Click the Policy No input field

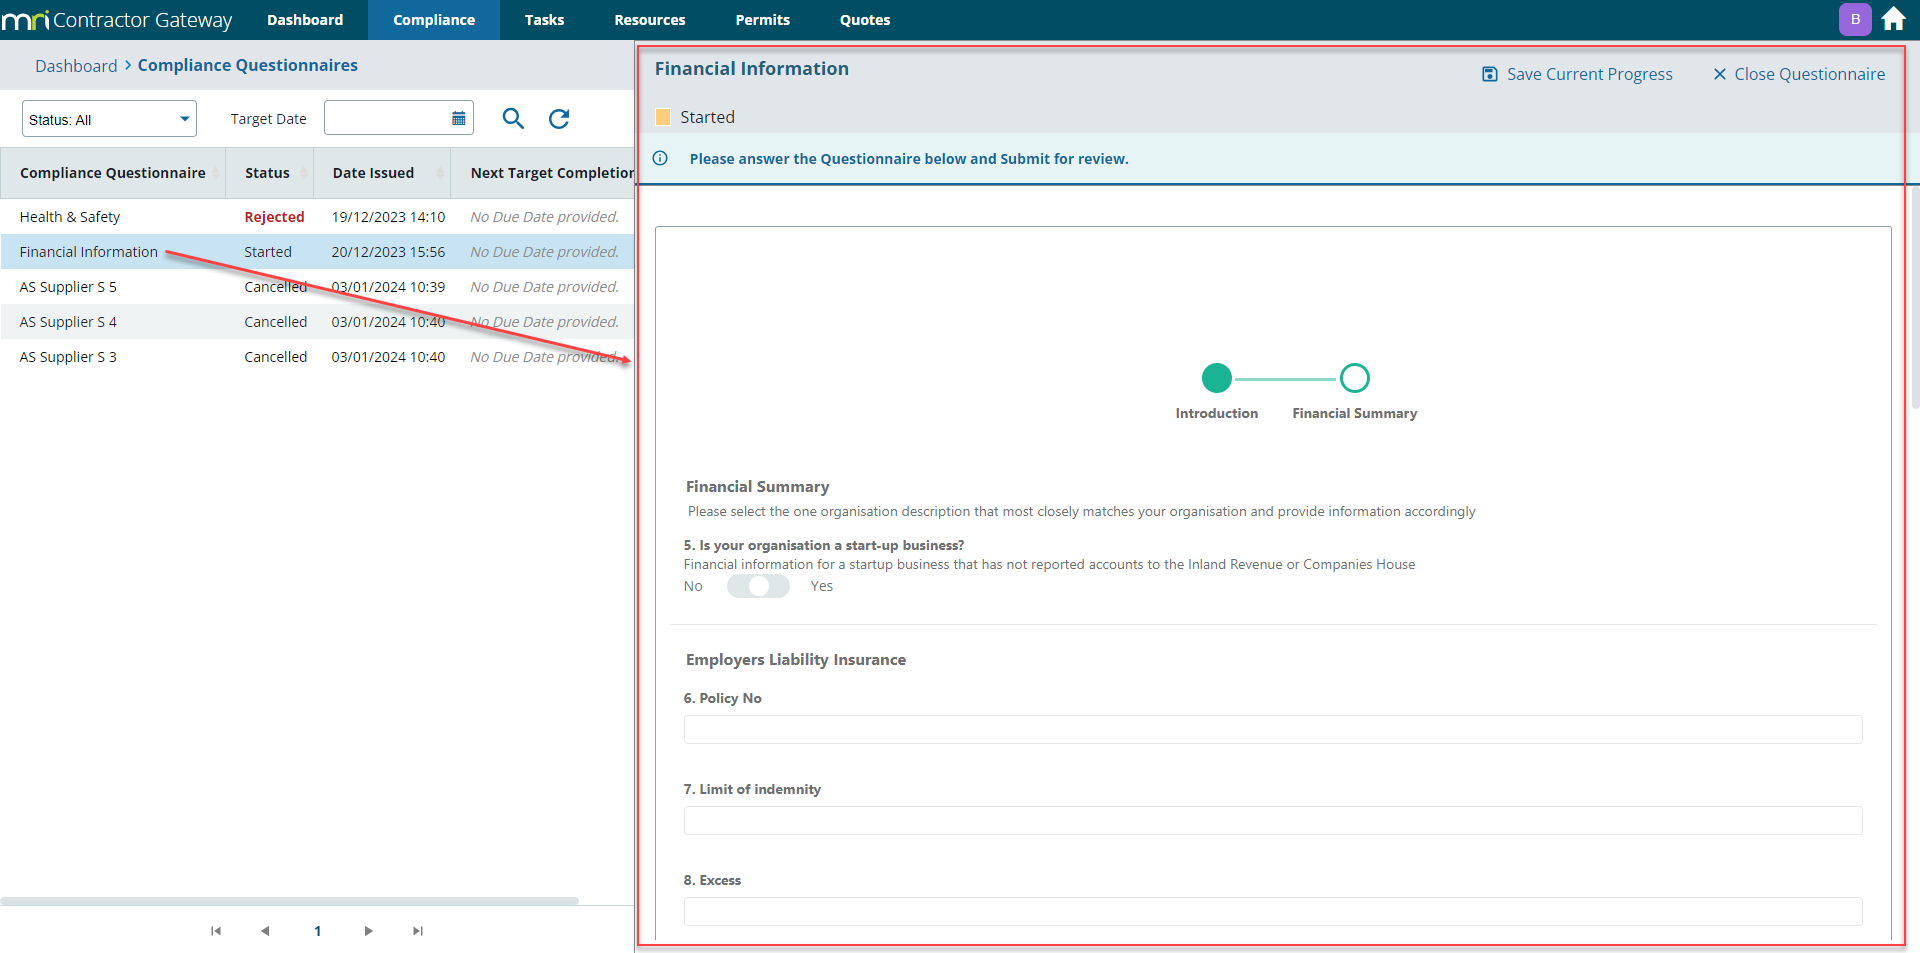[1272, 729]
